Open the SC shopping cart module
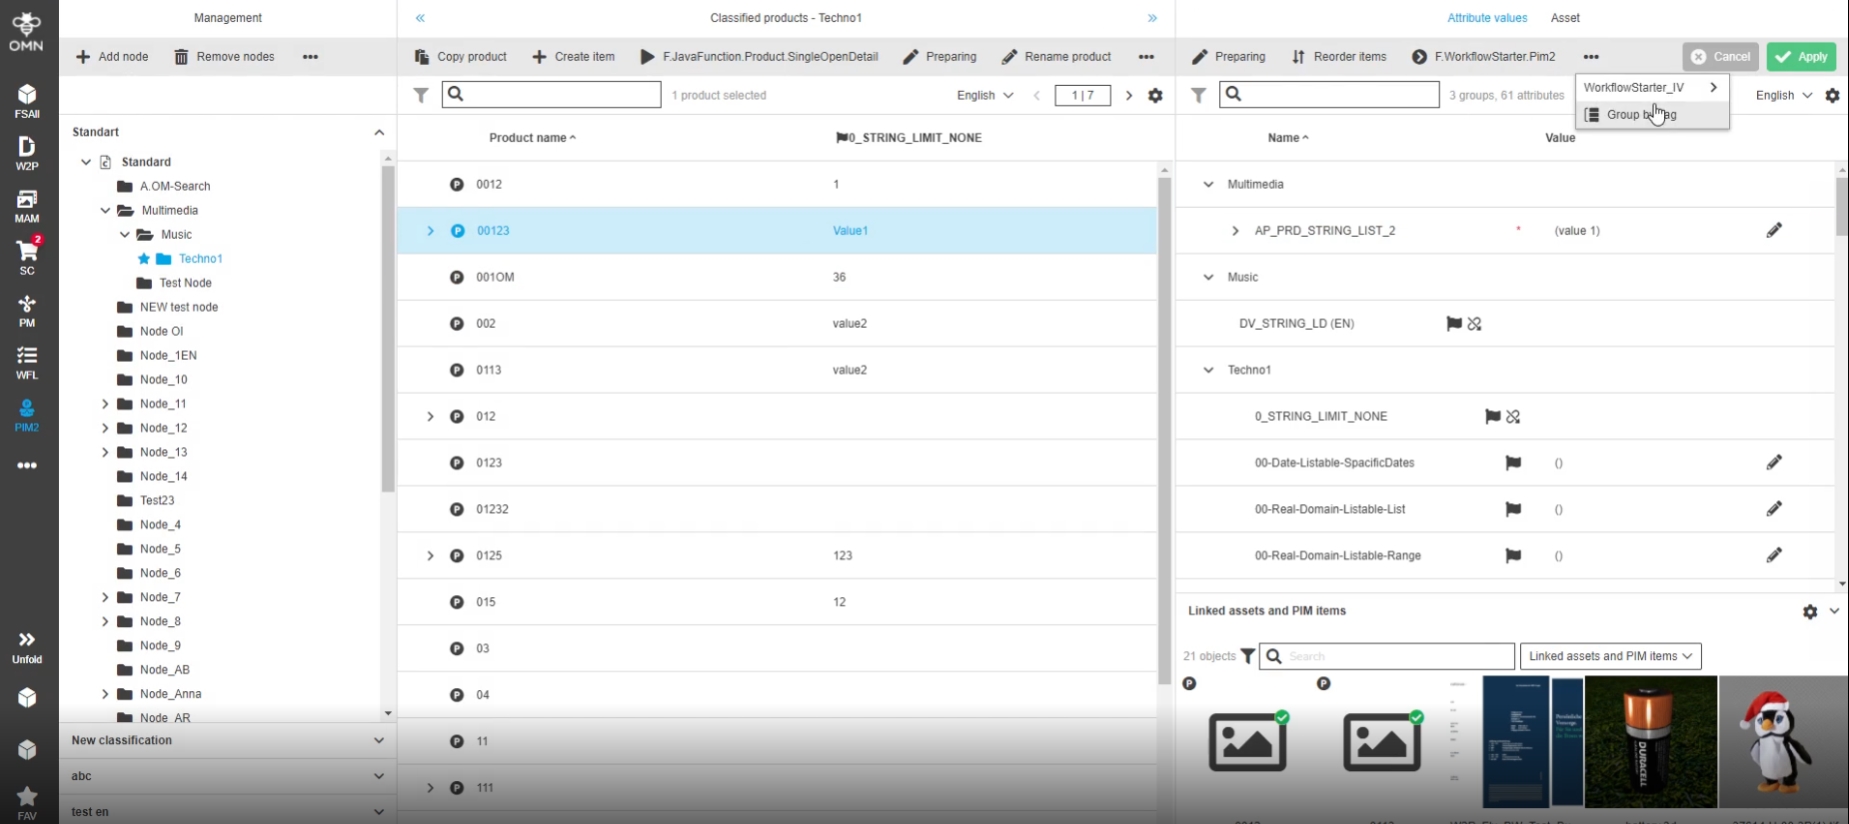 pos(27,257)
